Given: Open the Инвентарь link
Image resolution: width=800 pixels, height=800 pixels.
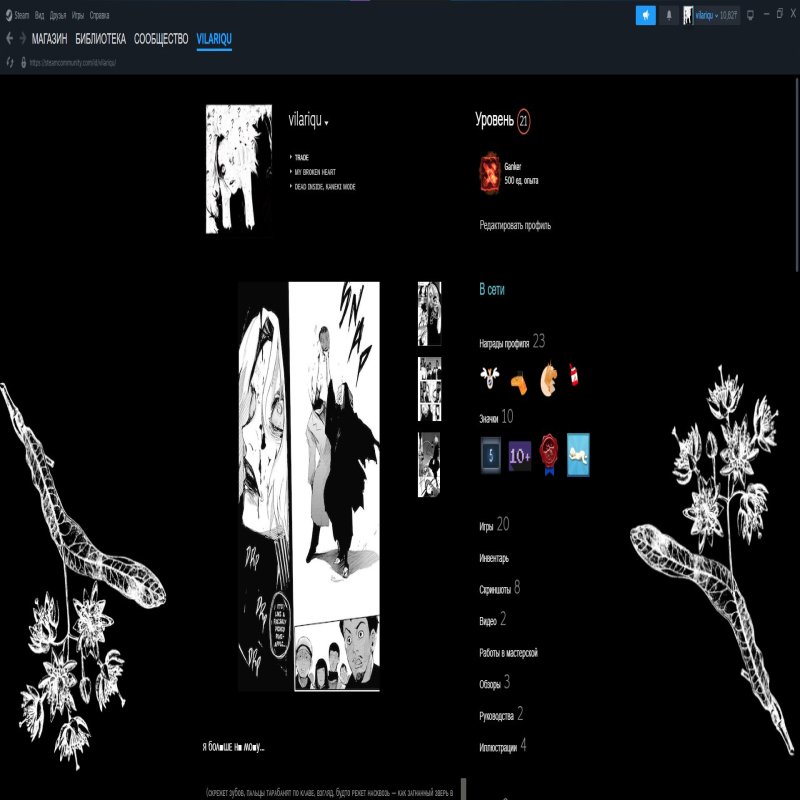Looking at the screenshot, I should coord(494,558).
